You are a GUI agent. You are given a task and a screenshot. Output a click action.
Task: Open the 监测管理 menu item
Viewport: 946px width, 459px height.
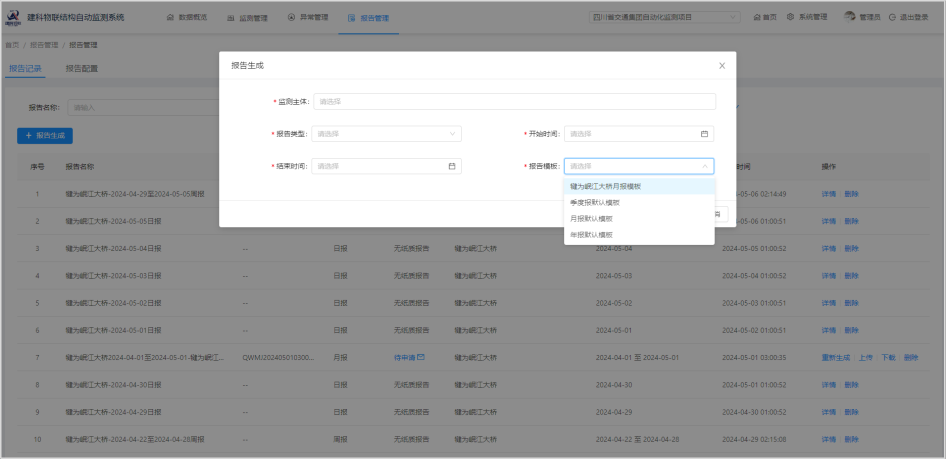click(x=247, y=18)
